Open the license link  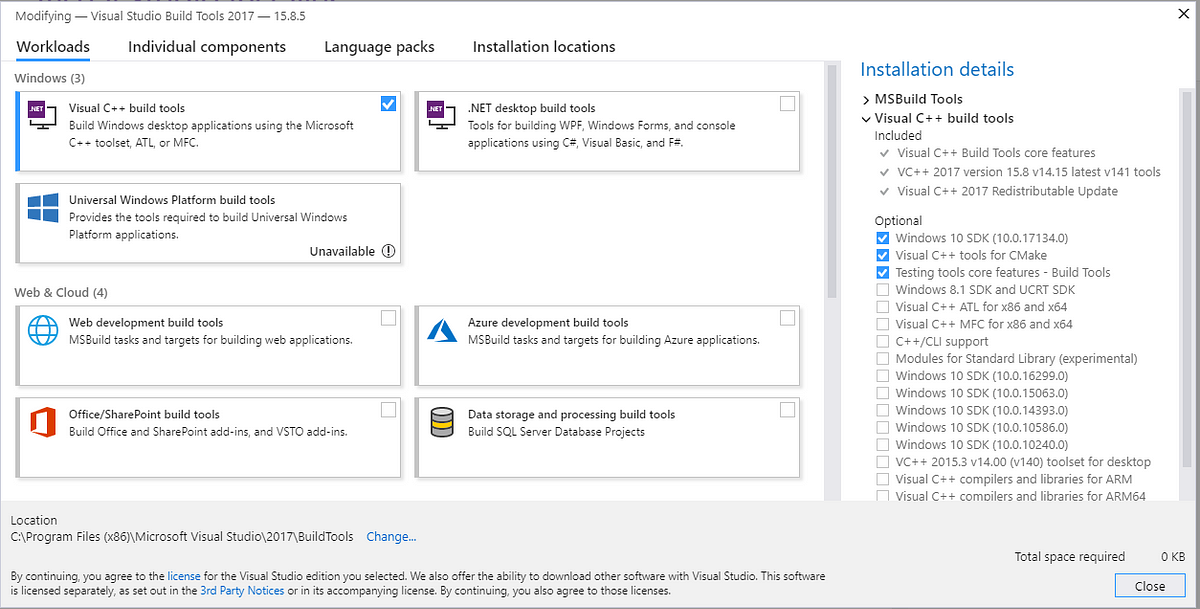(x=184, y=577)
